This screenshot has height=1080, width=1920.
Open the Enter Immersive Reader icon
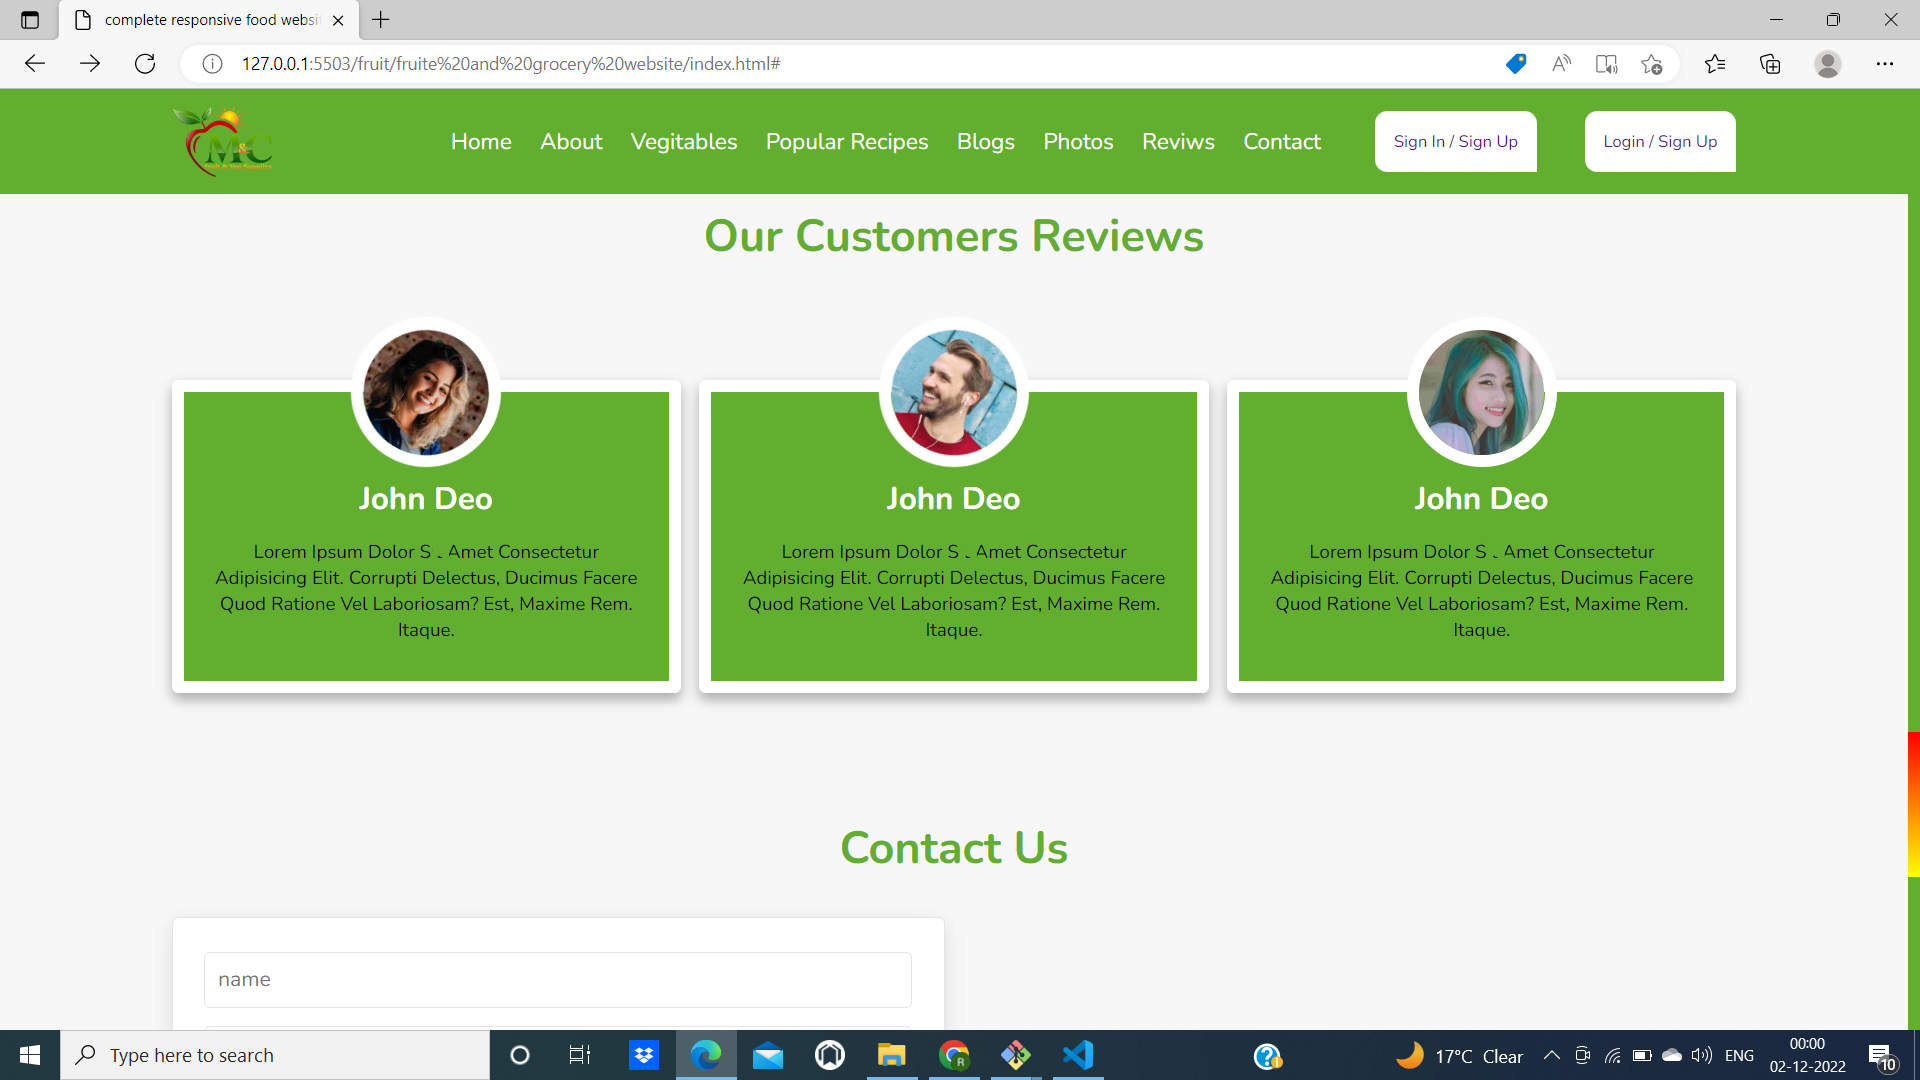click(x=1606, y=63)
